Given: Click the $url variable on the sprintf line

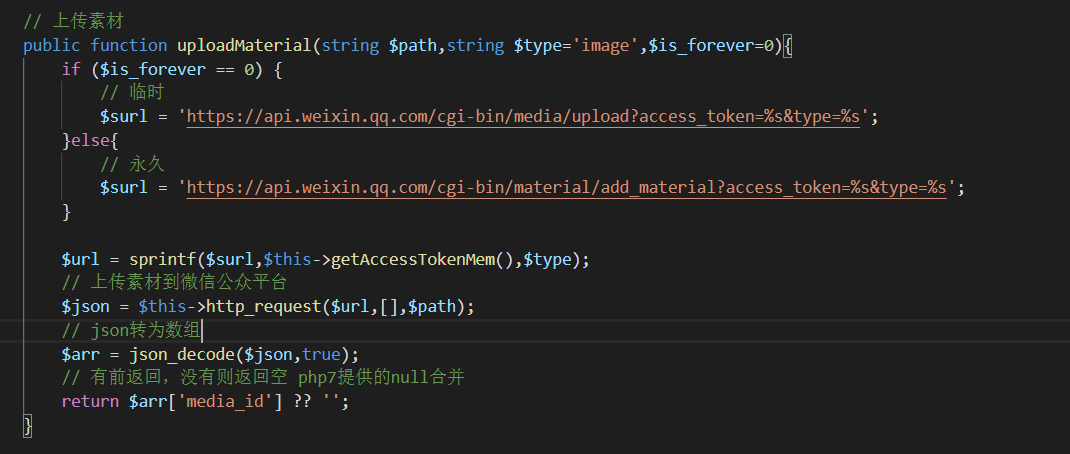Looking at the screenshot, I should (x=81, y=259).
